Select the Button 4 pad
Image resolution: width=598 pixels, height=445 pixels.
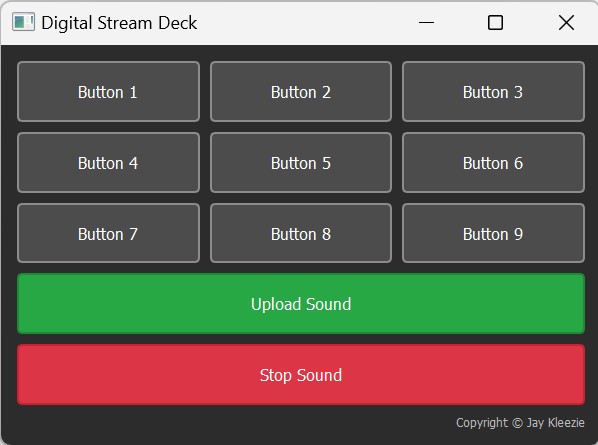click(x=108, y=162)
